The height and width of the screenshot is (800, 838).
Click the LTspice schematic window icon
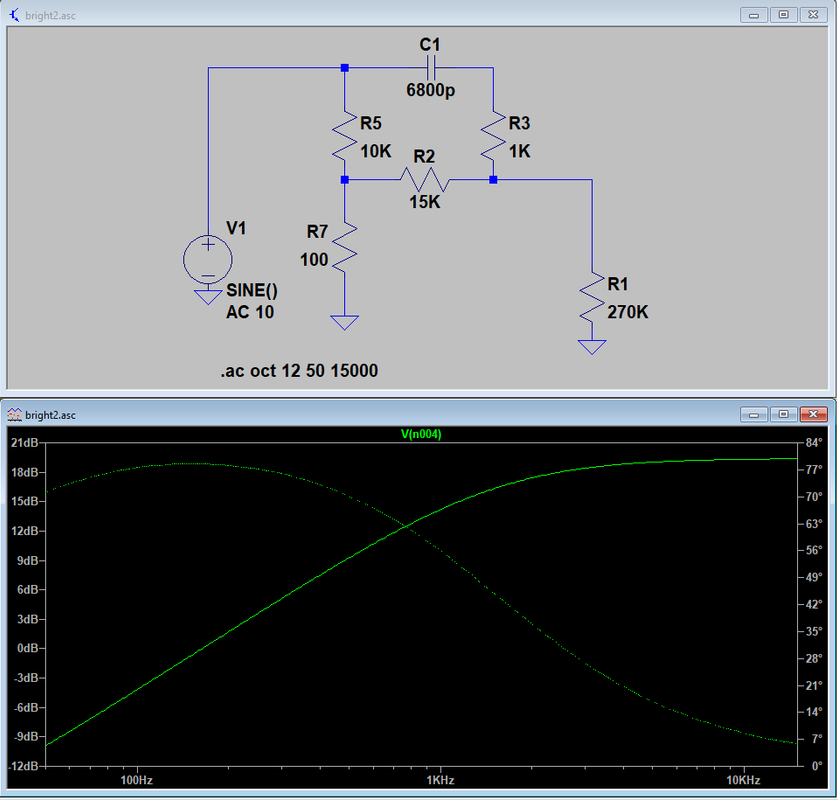coord(14,15)
